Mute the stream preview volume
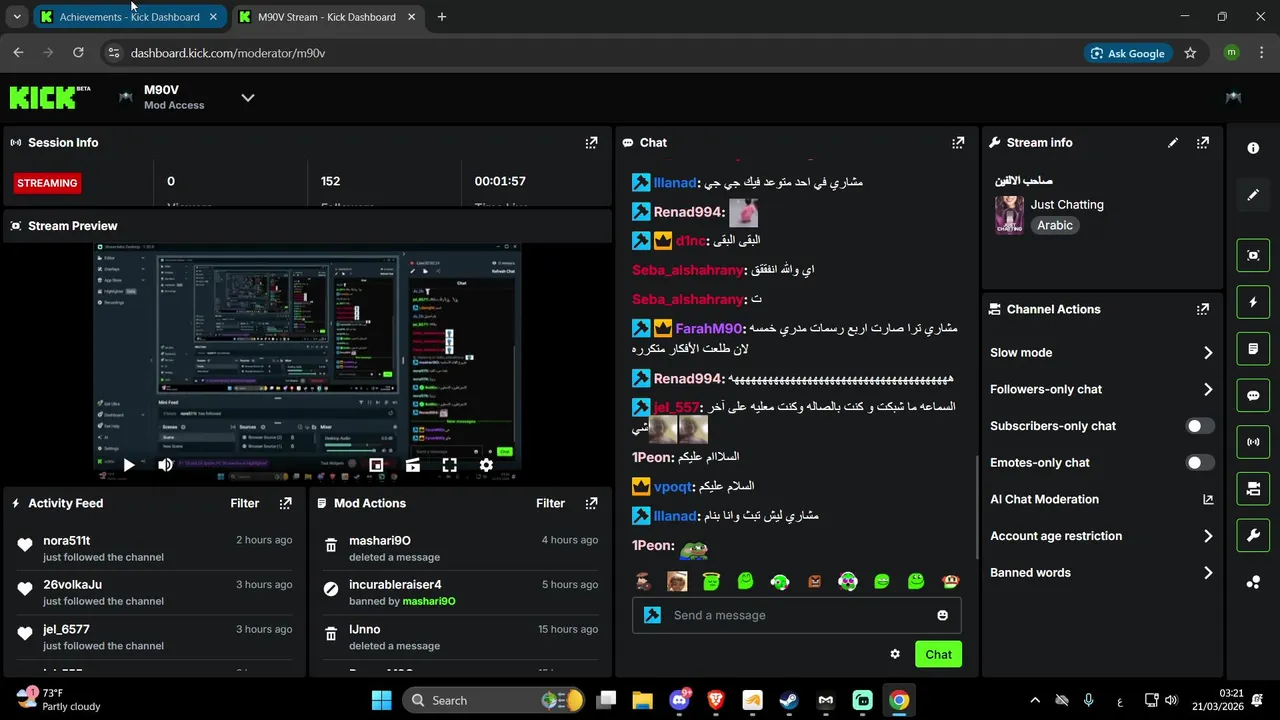 (165, 465)
